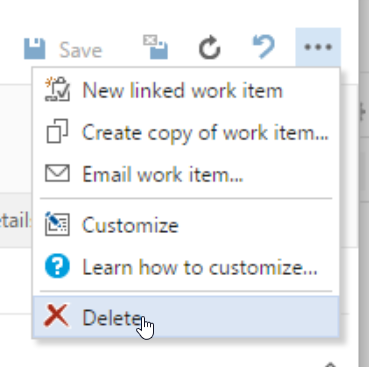Click the New linked work item icon
This screenshot has width=369, height=367.
pos(57,89)
